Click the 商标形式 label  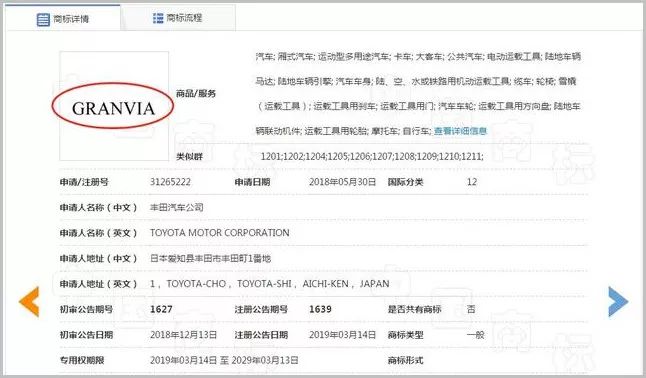click(405, 360)
